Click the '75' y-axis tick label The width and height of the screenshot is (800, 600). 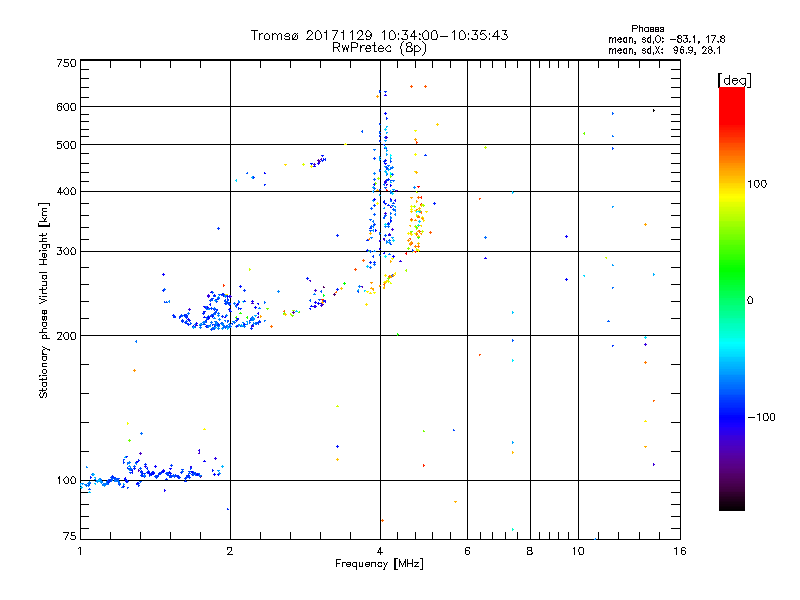tap(70, 536)
